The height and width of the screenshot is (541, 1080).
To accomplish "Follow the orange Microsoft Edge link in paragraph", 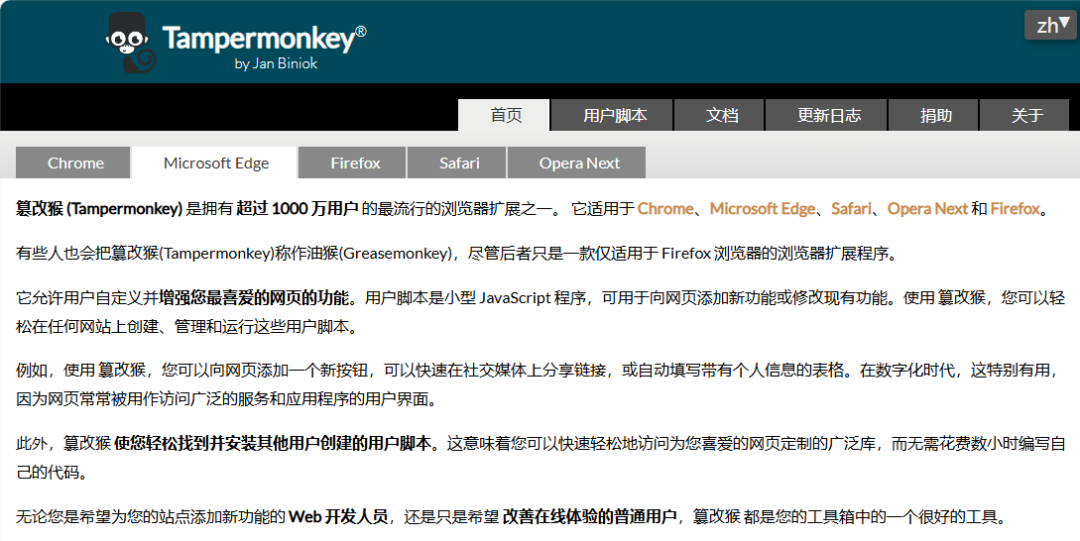I will [762, 208].
